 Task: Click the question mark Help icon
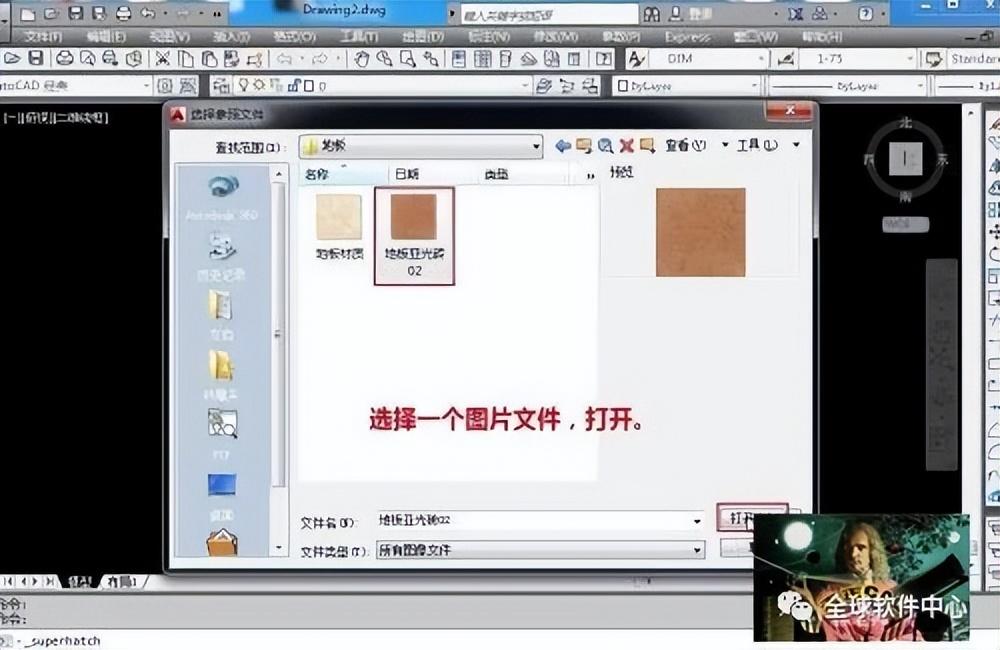coord(865,13)
